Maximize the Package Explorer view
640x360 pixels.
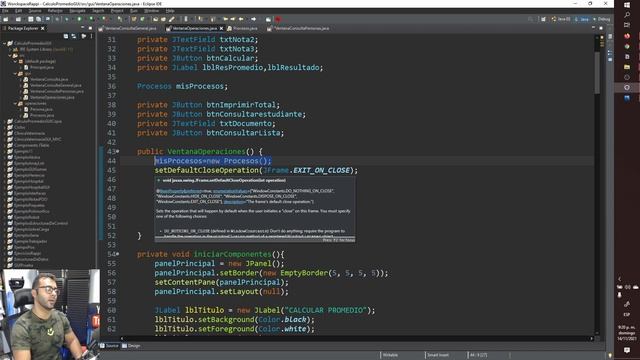click(x=90, y=28)
